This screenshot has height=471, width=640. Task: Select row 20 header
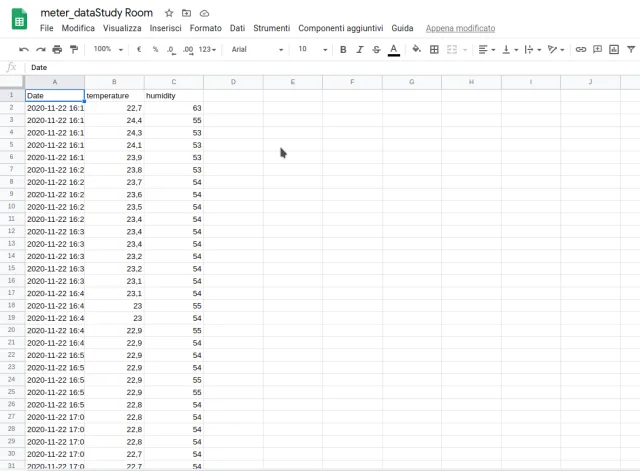pyautogui.click(x=12, y=330)
